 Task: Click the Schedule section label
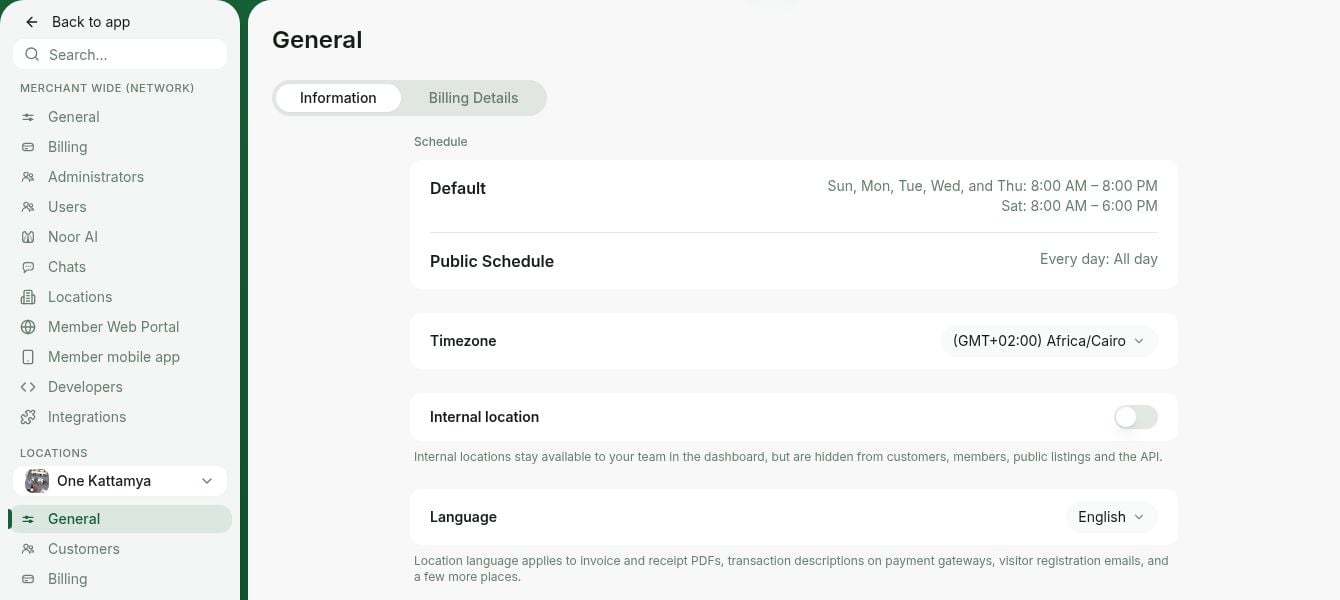441,142
